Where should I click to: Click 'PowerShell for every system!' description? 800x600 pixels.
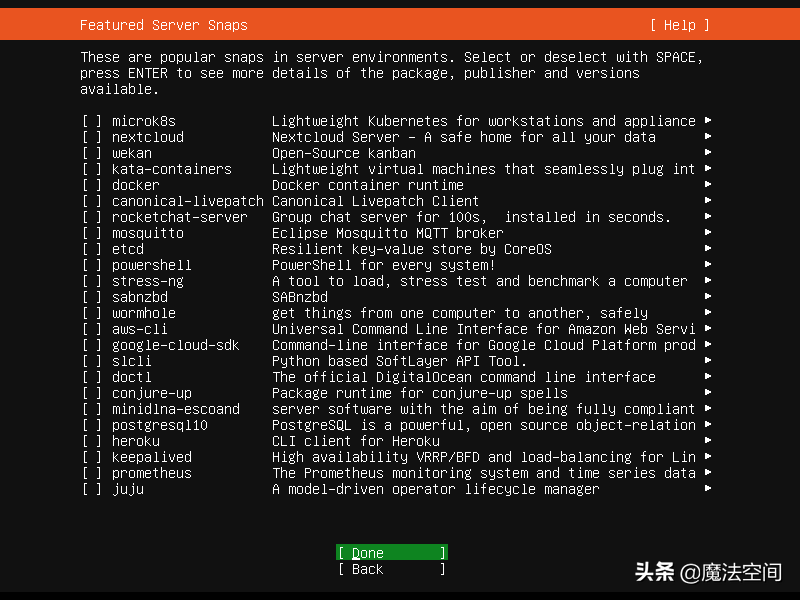pos(384,265)
